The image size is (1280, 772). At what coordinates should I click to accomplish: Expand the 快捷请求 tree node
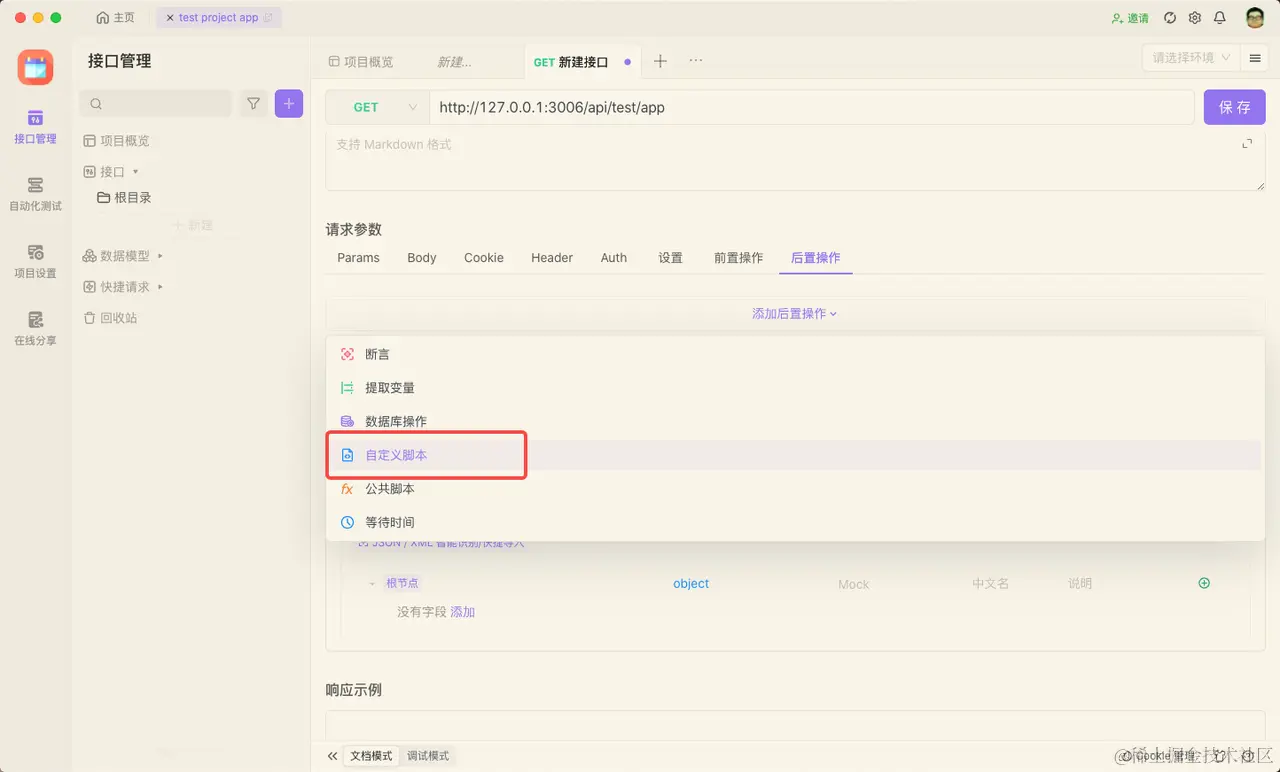tap(160, 287)
